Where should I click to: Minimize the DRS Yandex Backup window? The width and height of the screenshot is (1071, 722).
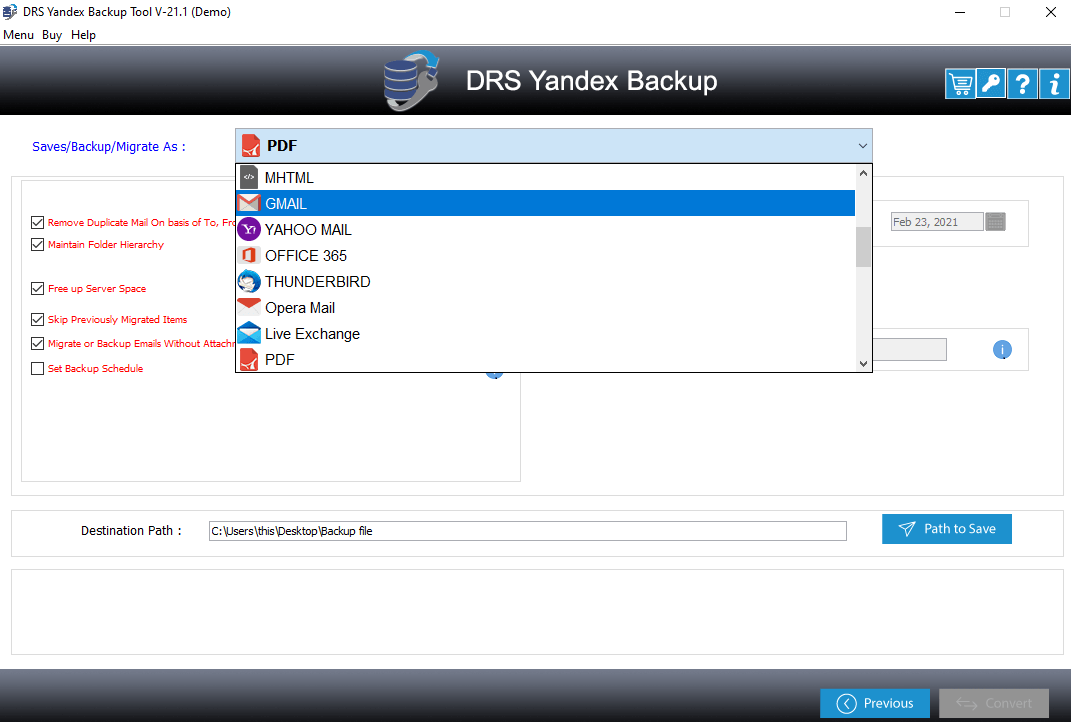(960, 12)
